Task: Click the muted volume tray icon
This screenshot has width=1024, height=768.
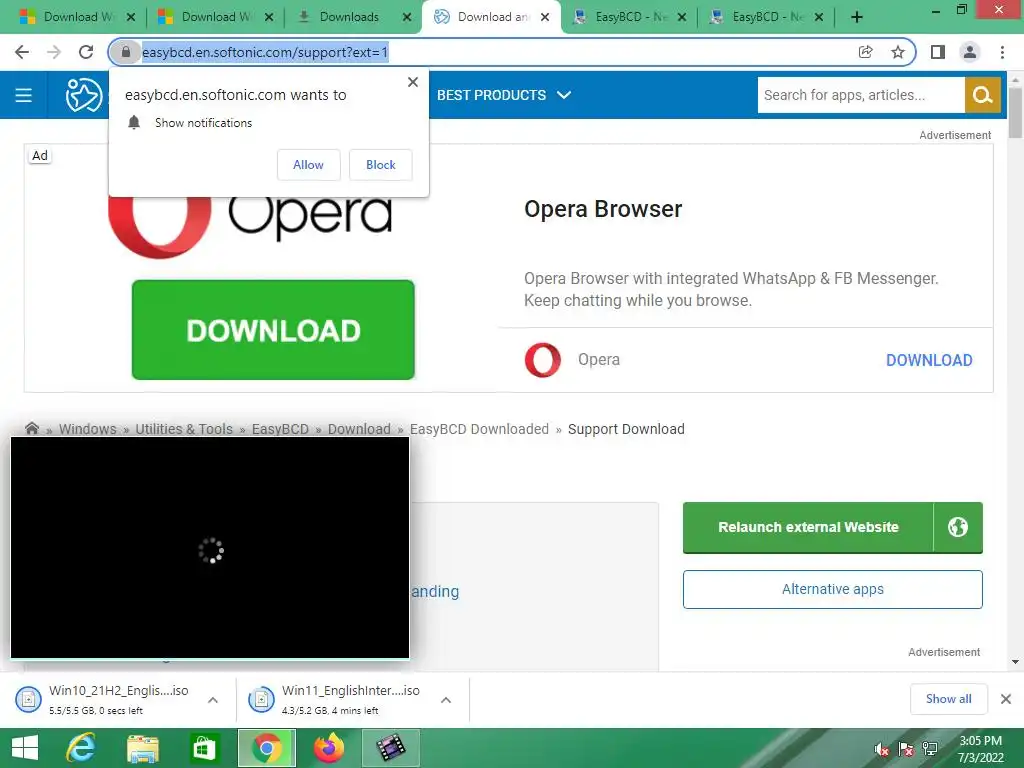Action: pyautogui.click(x=881, y=750)
